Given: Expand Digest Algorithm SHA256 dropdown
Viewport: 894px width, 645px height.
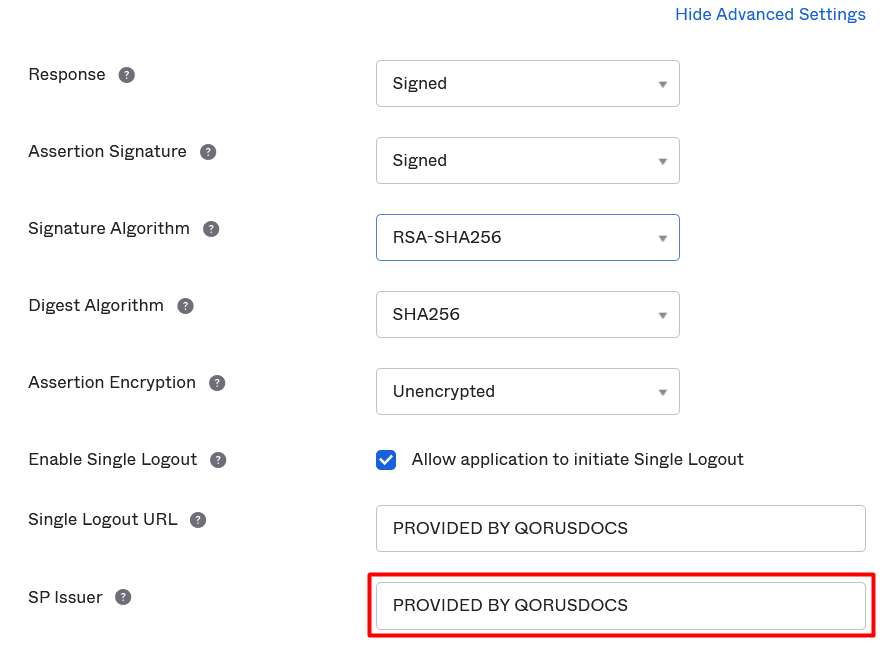Looking at the screenshot, I should (527, 315).
